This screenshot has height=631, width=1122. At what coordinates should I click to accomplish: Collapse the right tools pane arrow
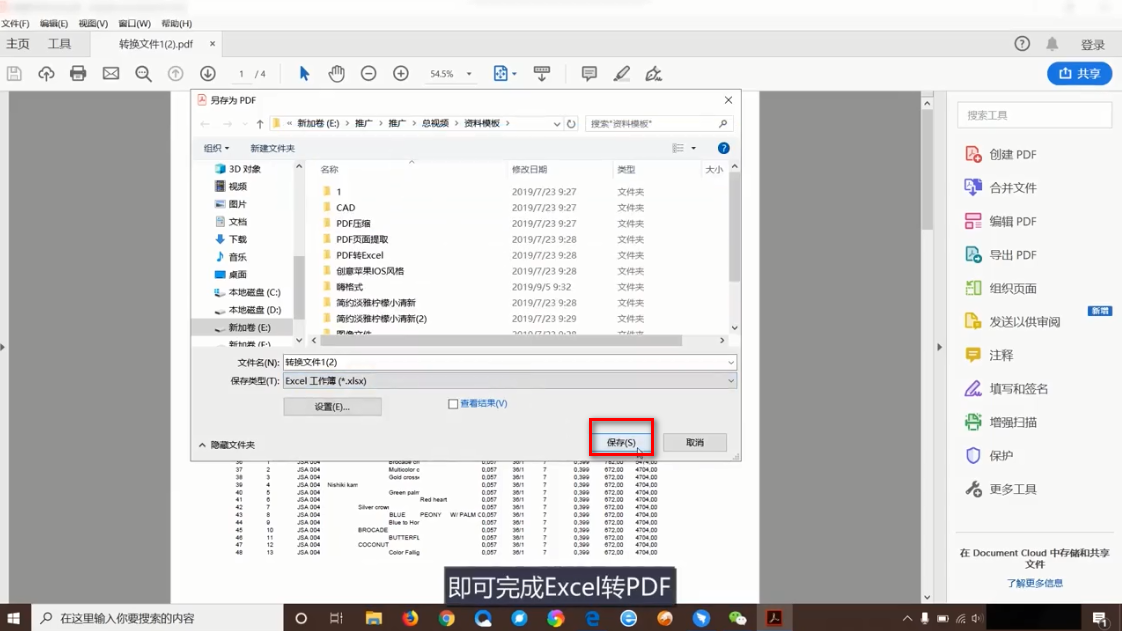pyautogui.click(x=940, y=347)
